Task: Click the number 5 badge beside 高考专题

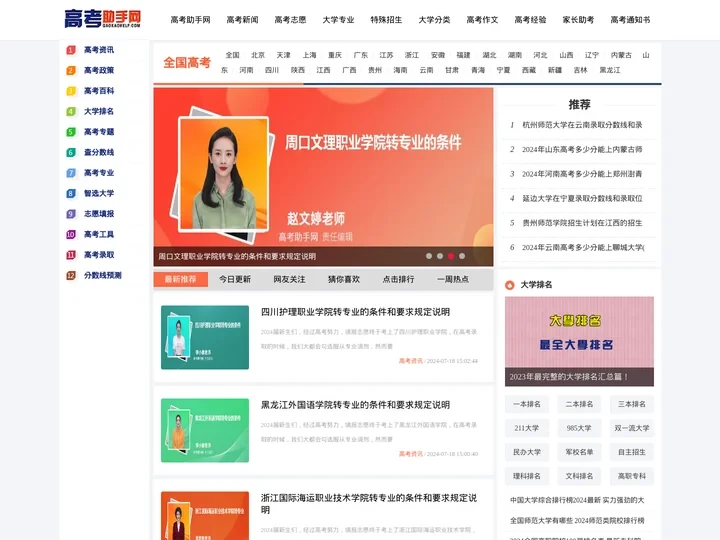Action: [71, 132]
